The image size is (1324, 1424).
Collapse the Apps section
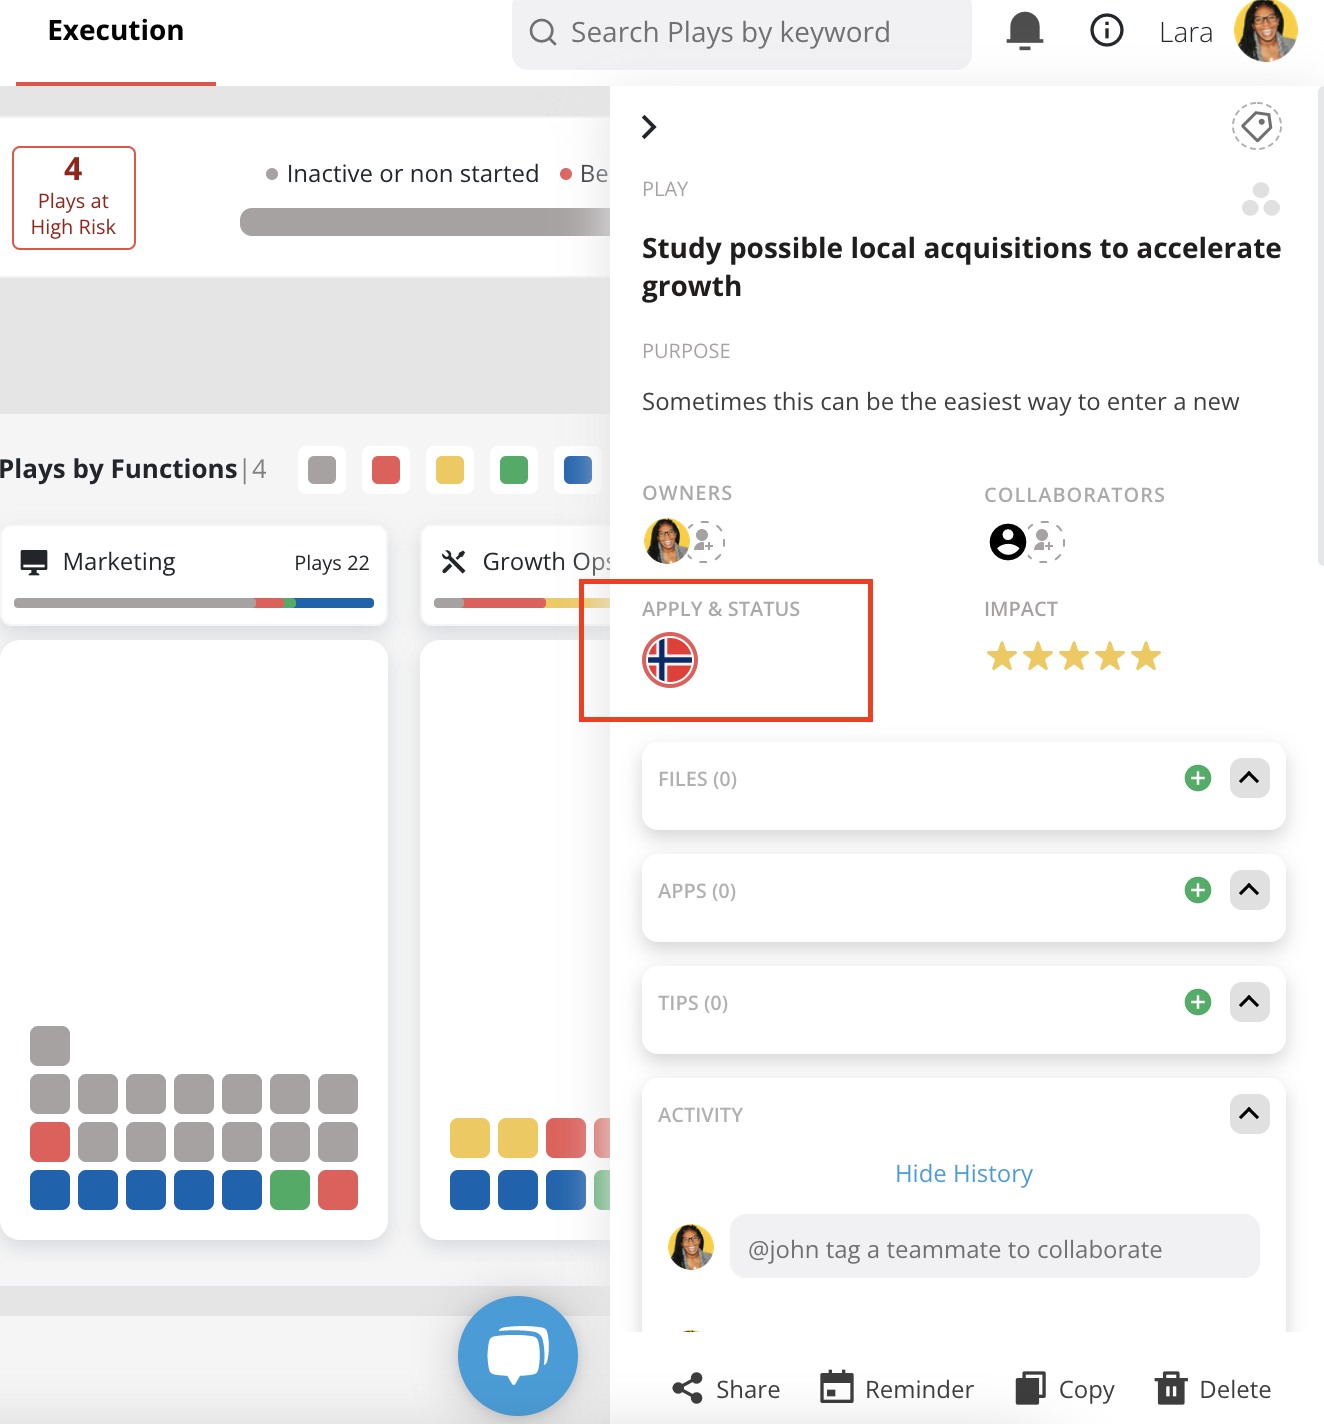pyautogui.click(x=1249, y=890)
